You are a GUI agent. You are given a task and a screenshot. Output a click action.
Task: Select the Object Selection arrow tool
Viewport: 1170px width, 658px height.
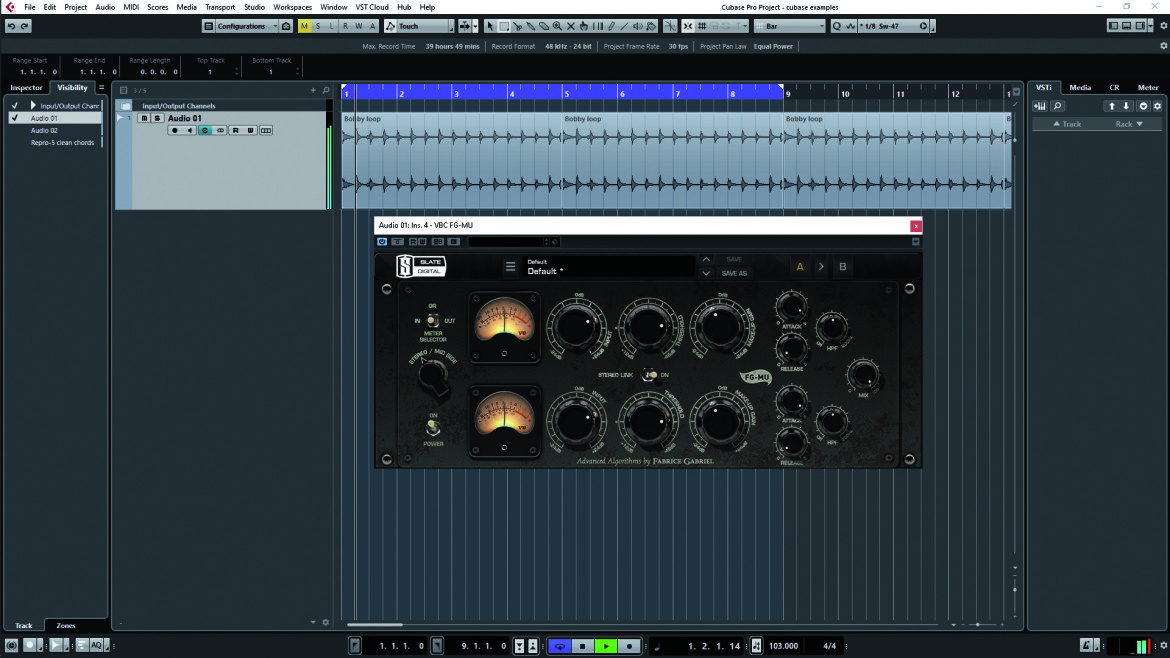tap(489, 26)
